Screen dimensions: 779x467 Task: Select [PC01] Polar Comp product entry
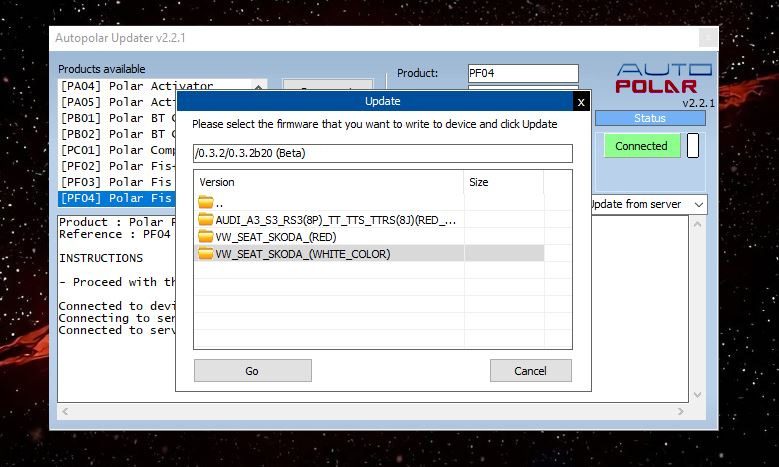click(117, 150)
